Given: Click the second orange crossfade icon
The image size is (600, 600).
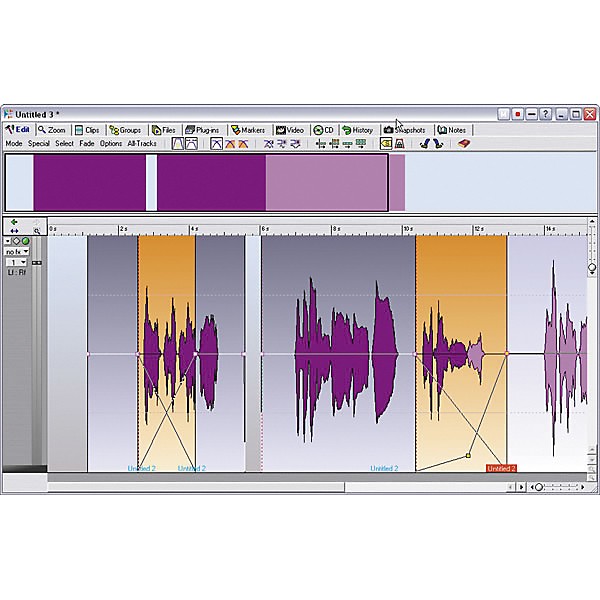Looking at the screenshot, I should 243,144.
